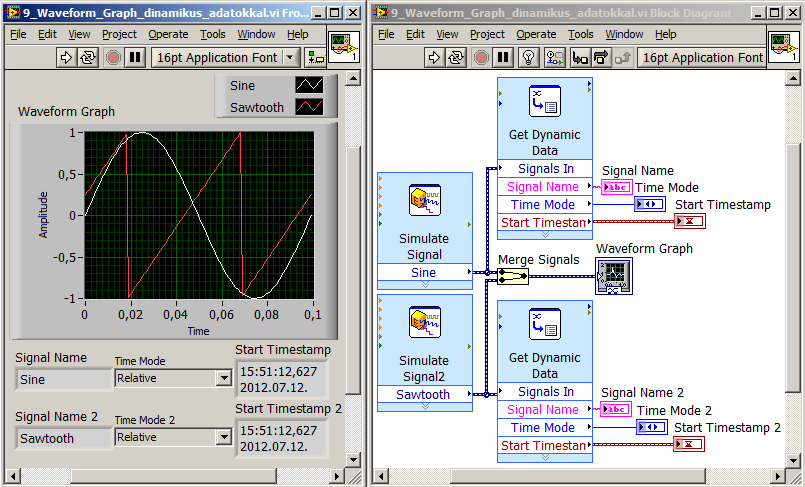Click Step Over button in Block Diagram
This screenshot has width=805, height=487.
pyautogui.click(x=601, y=57)
